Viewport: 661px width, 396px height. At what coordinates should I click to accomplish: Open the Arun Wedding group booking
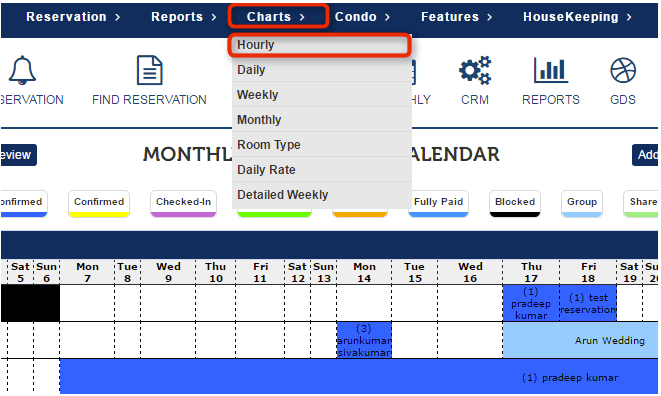click(x=580, y=340)
